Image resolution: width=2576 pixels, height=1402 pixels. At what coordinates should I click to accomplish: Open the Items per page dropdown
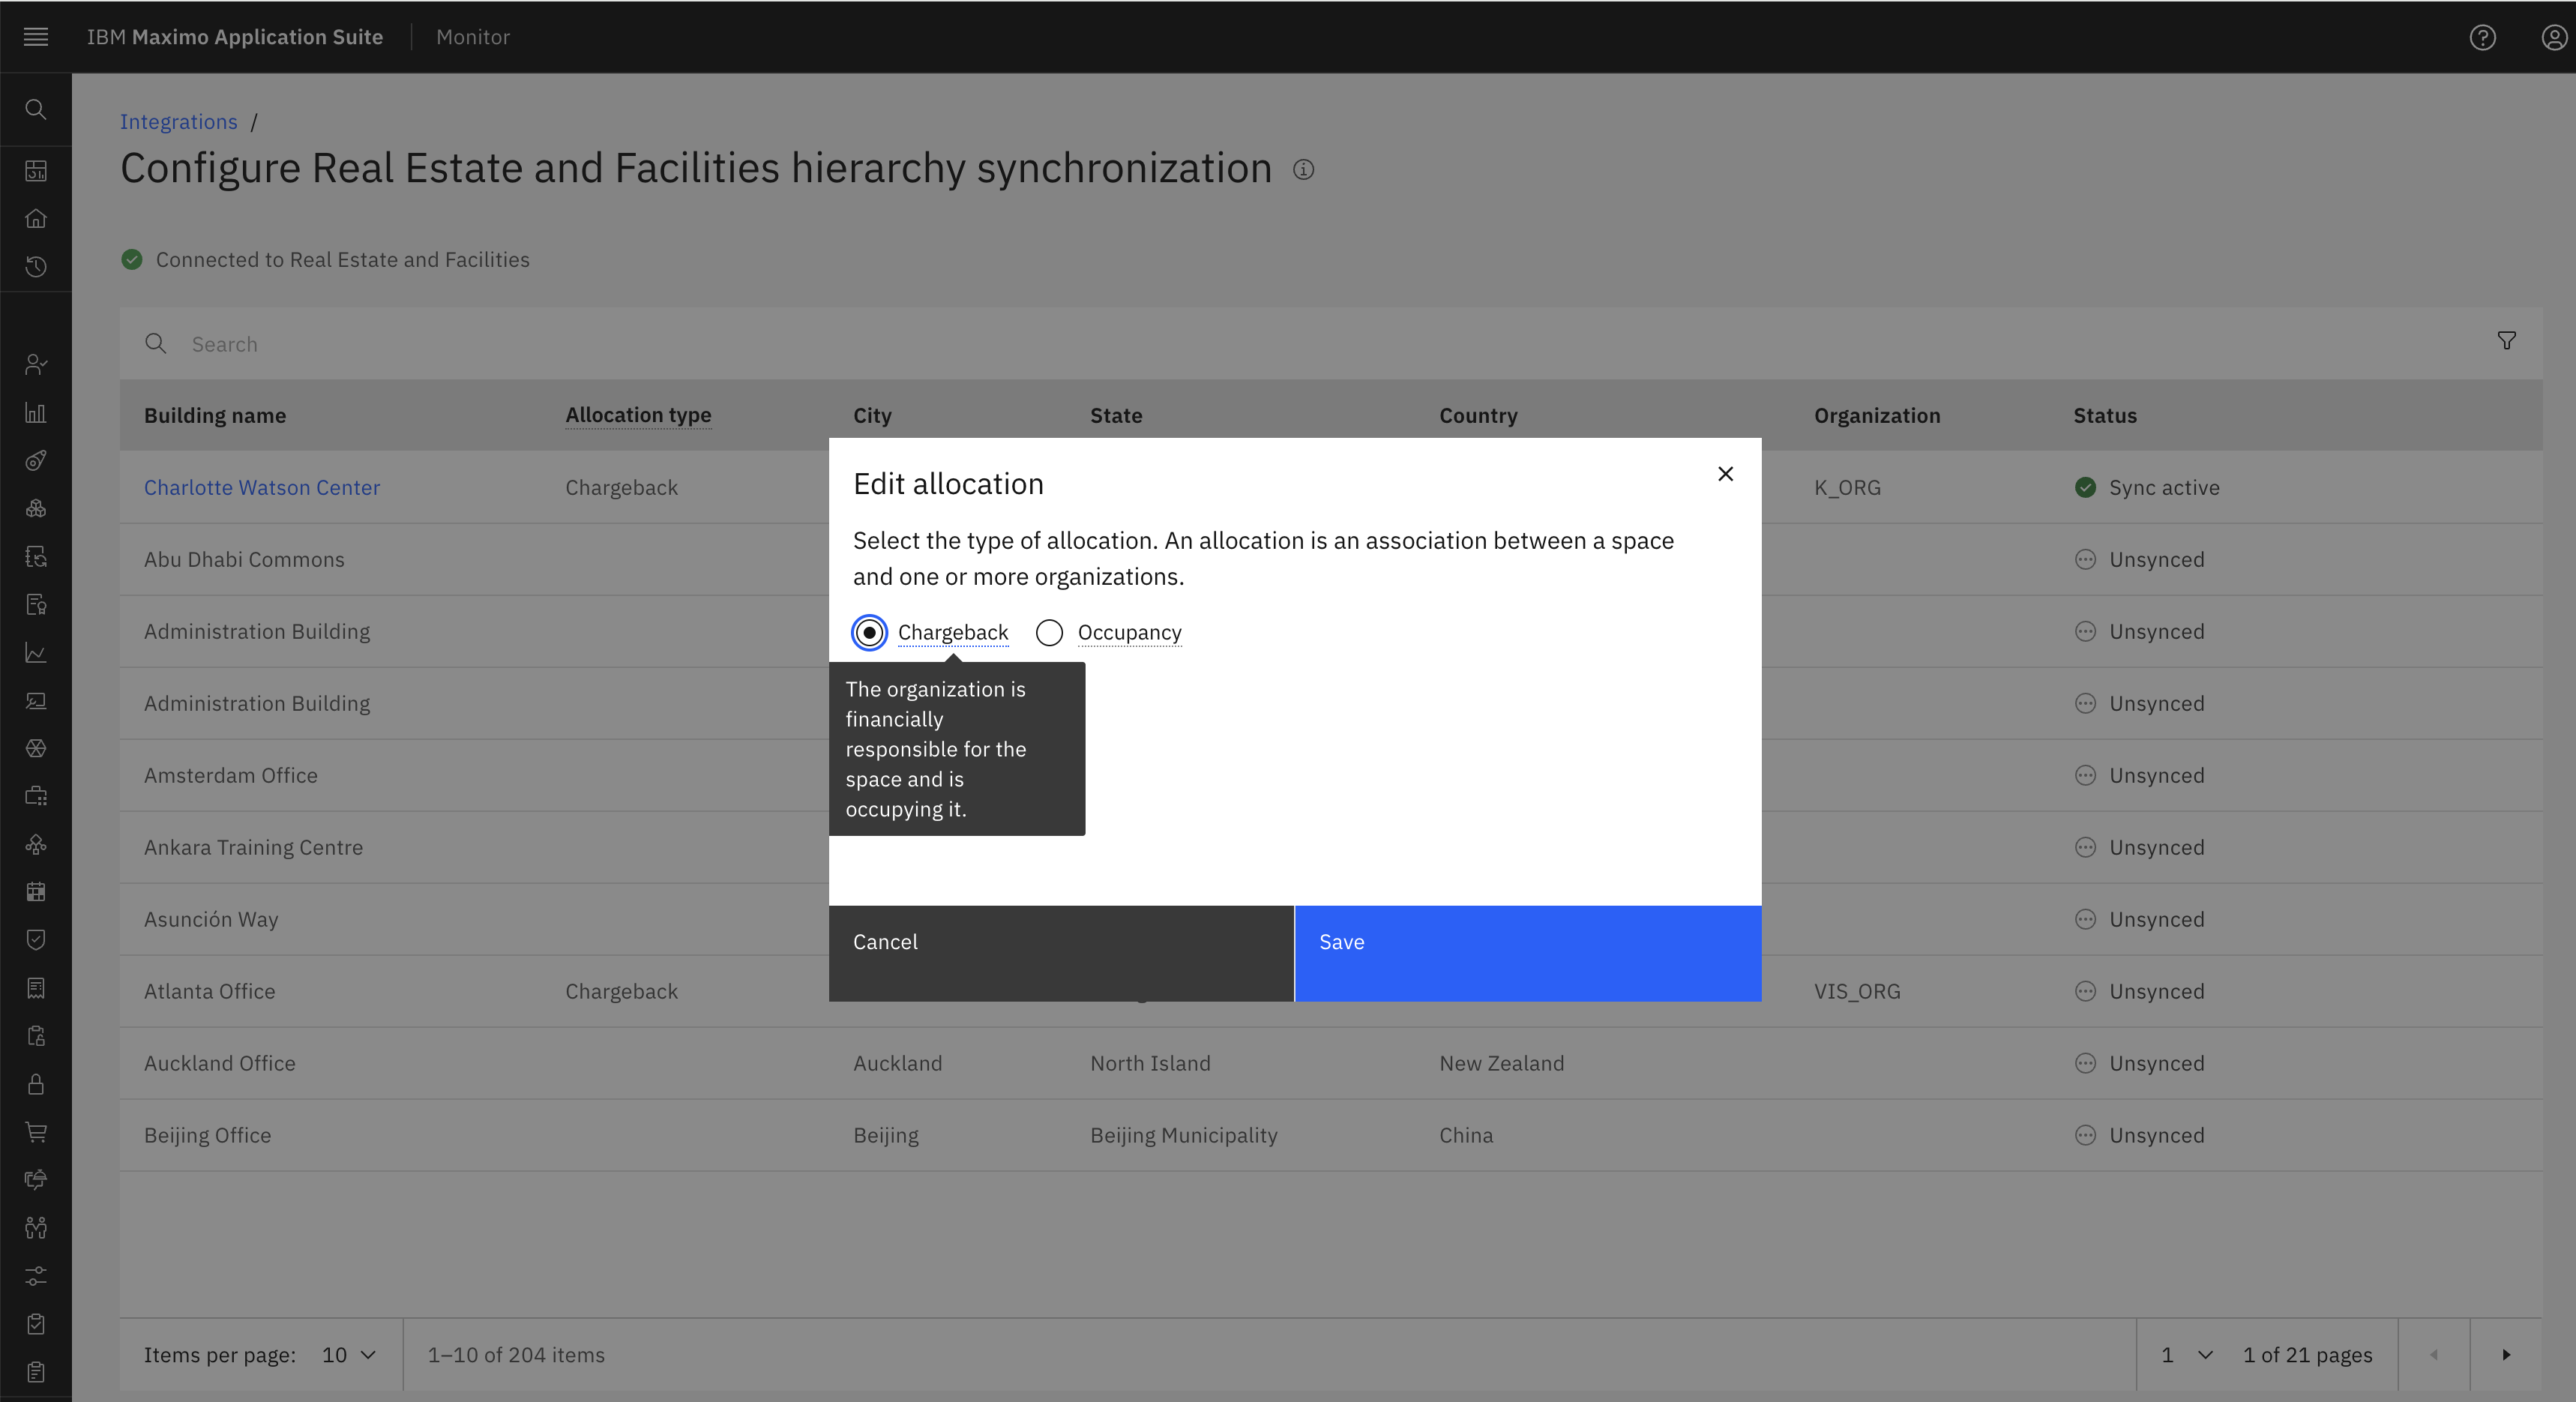[349, 1355]
